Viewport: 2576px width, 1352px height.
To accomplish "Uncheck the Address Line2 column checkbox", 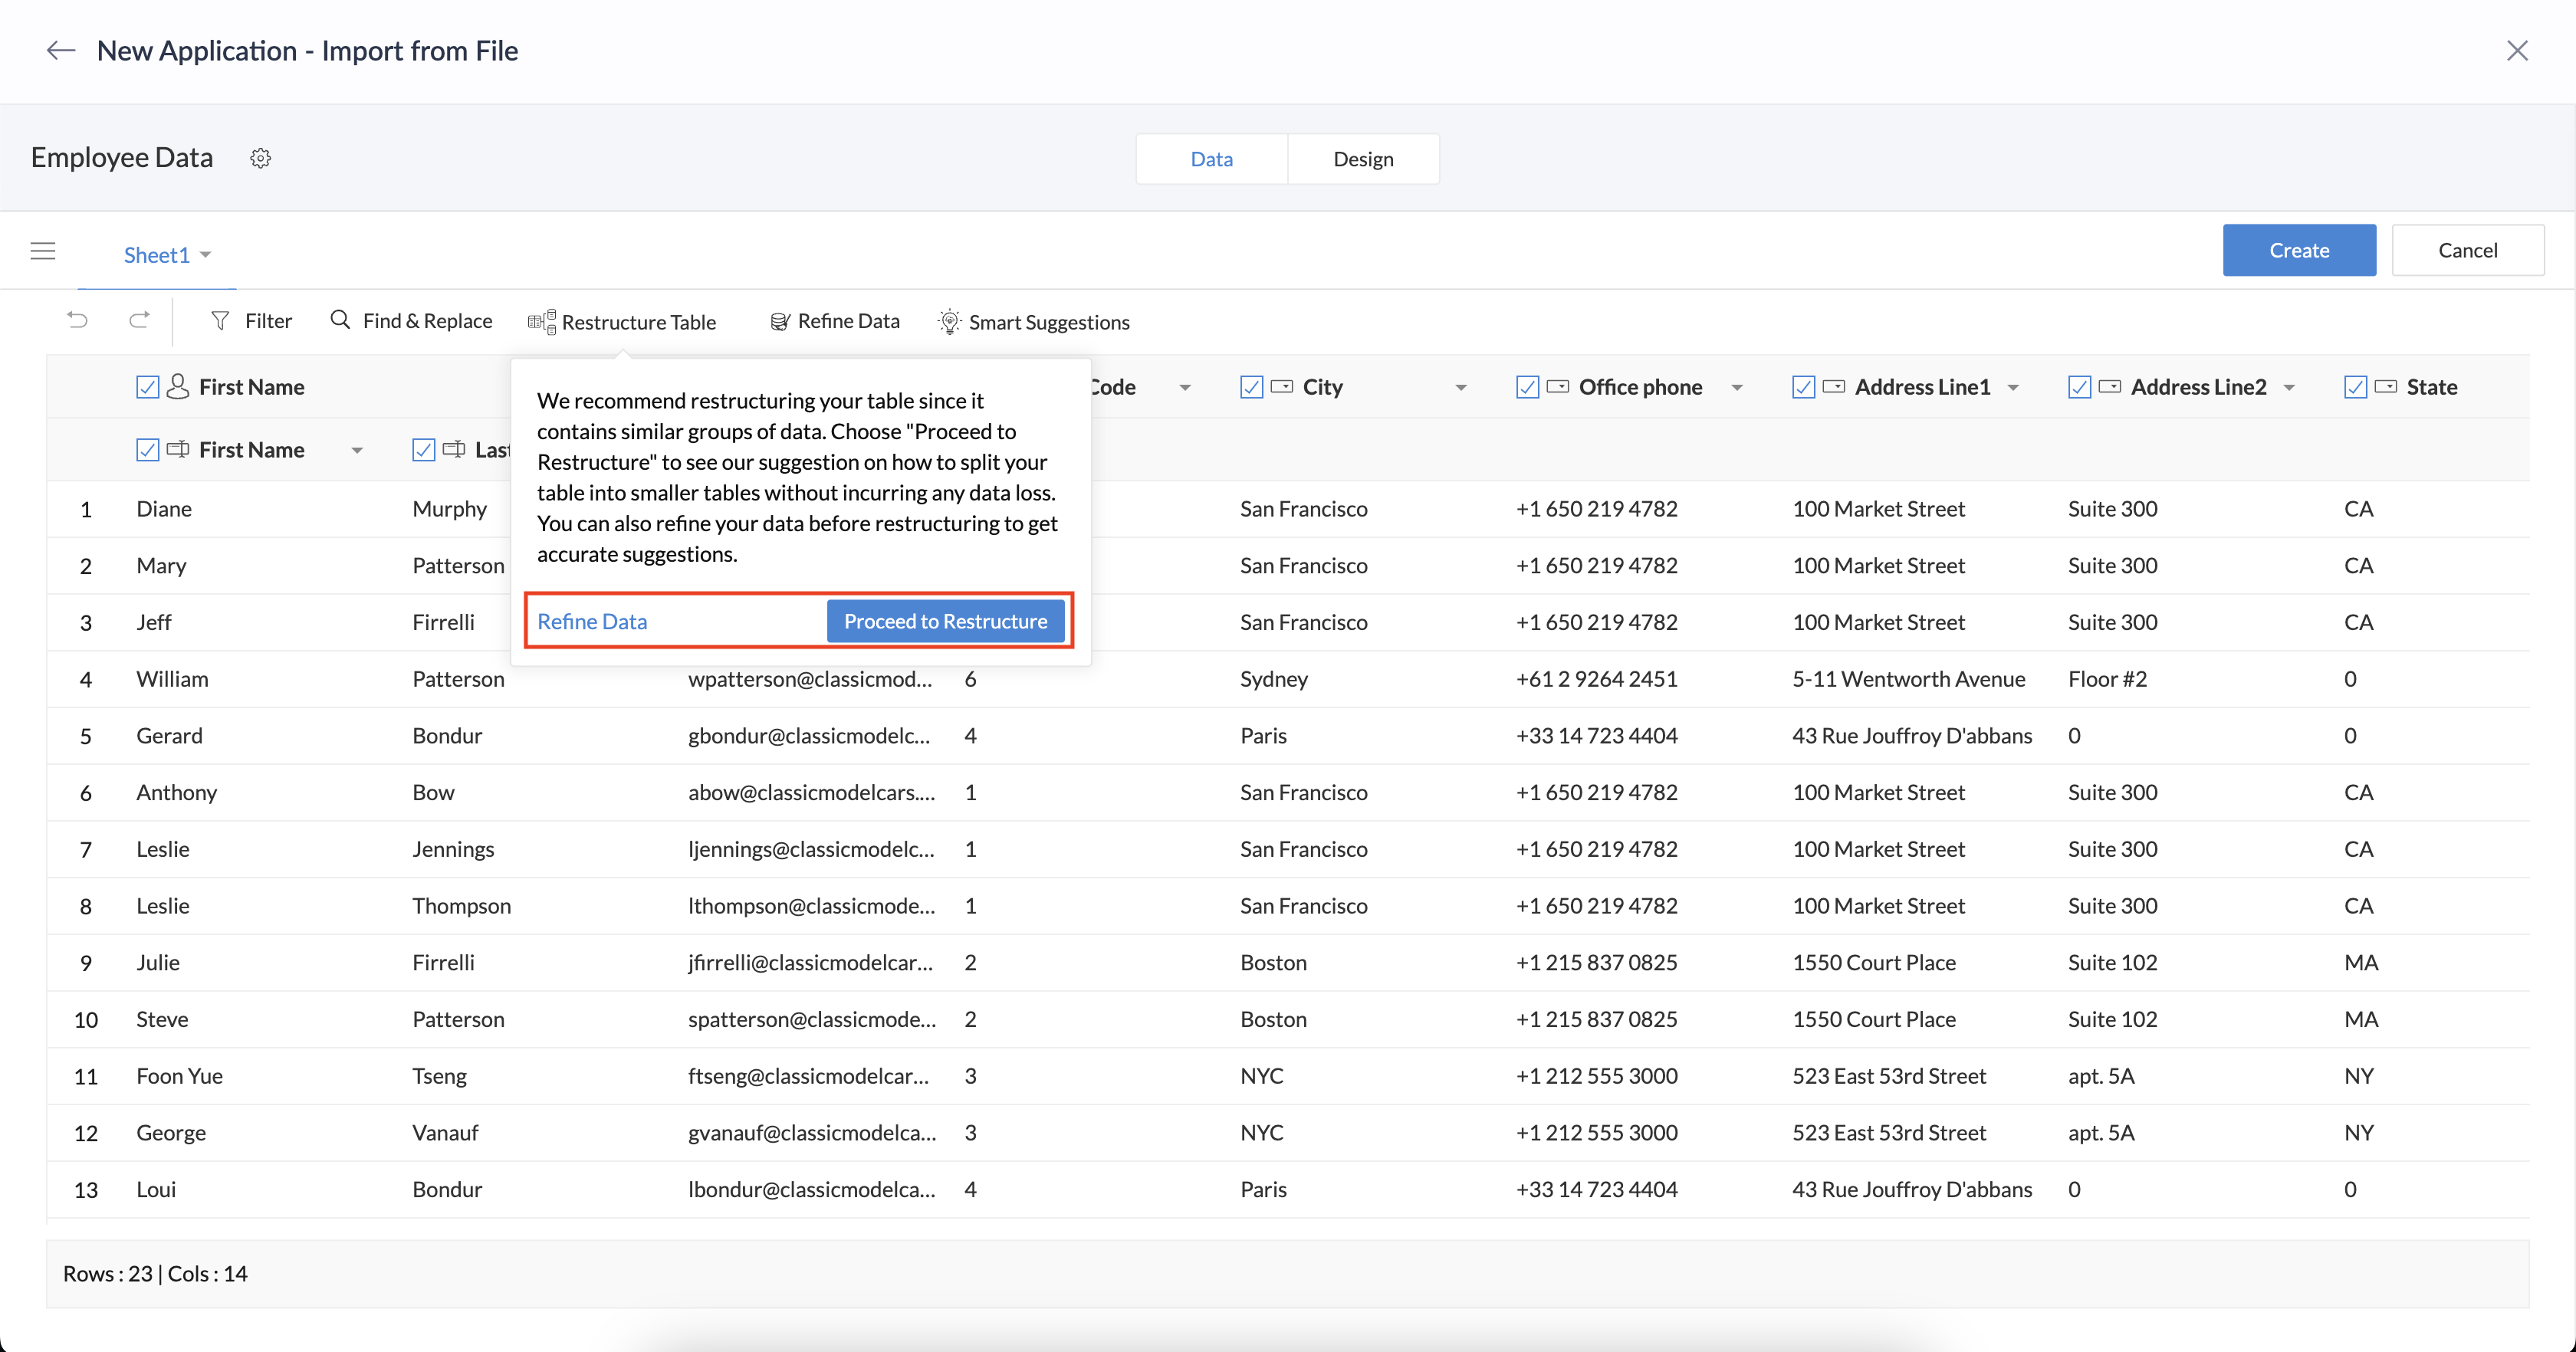I will click(x=2079, y=387).
